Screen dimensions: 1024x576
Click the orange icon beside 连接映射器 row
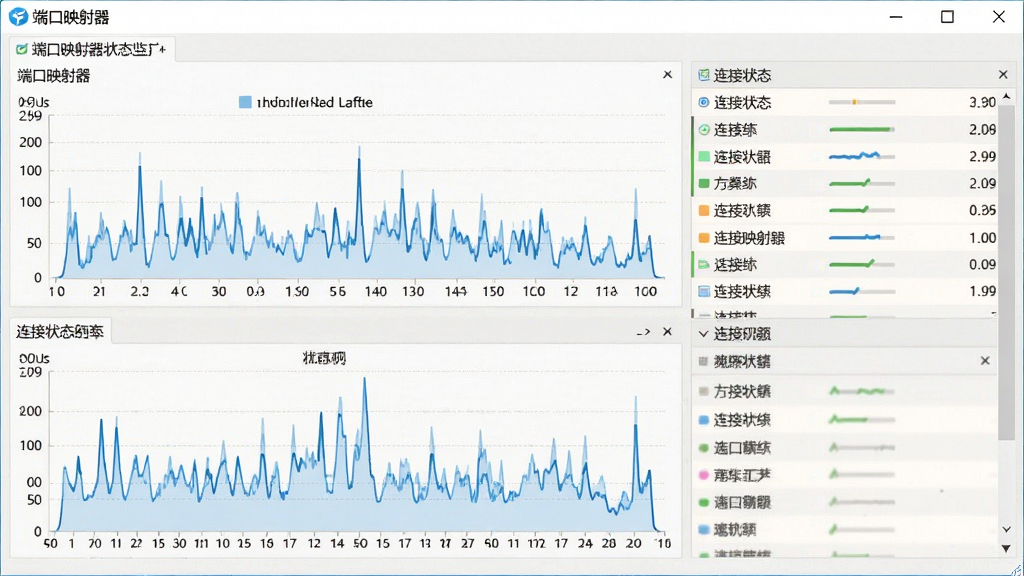tap(703, 238)
